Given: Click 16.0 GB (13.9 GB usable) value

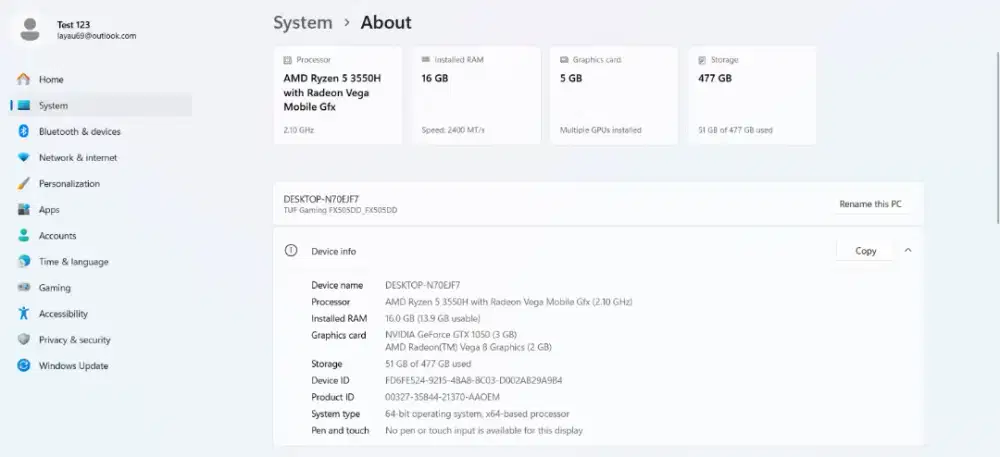Looking at the screenshot, I should [x=432, y=318].
